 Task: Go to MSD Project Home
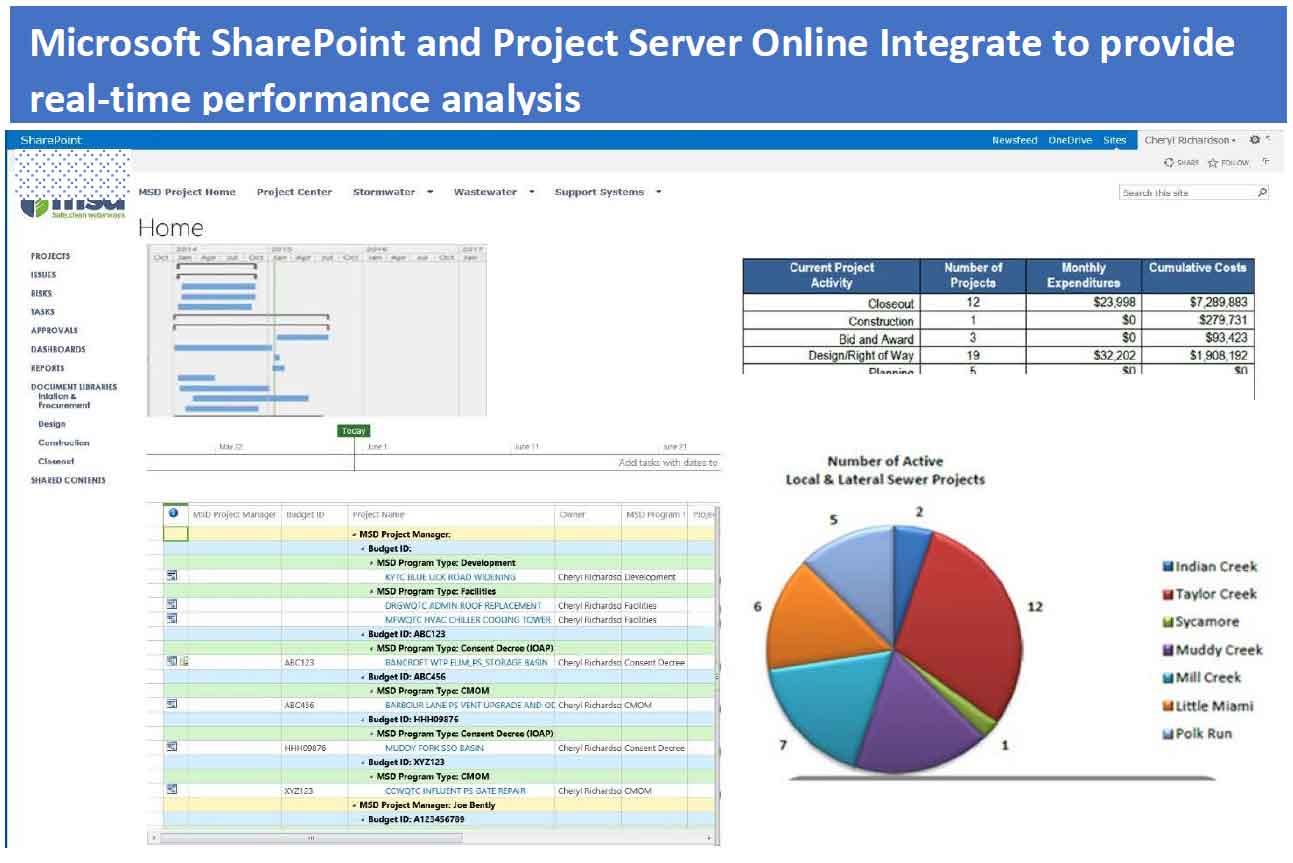(x=187, y=192)
